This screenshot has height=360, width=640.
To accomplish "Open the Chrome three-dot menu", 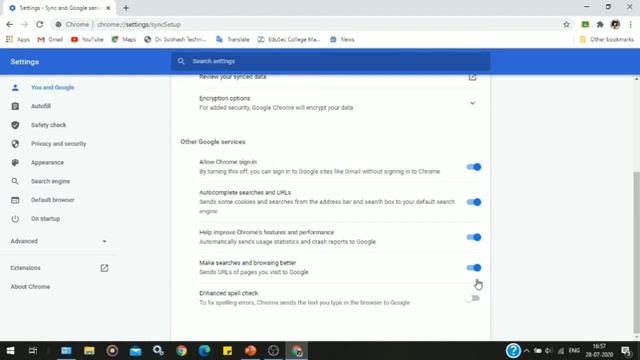I will [631, 24].
